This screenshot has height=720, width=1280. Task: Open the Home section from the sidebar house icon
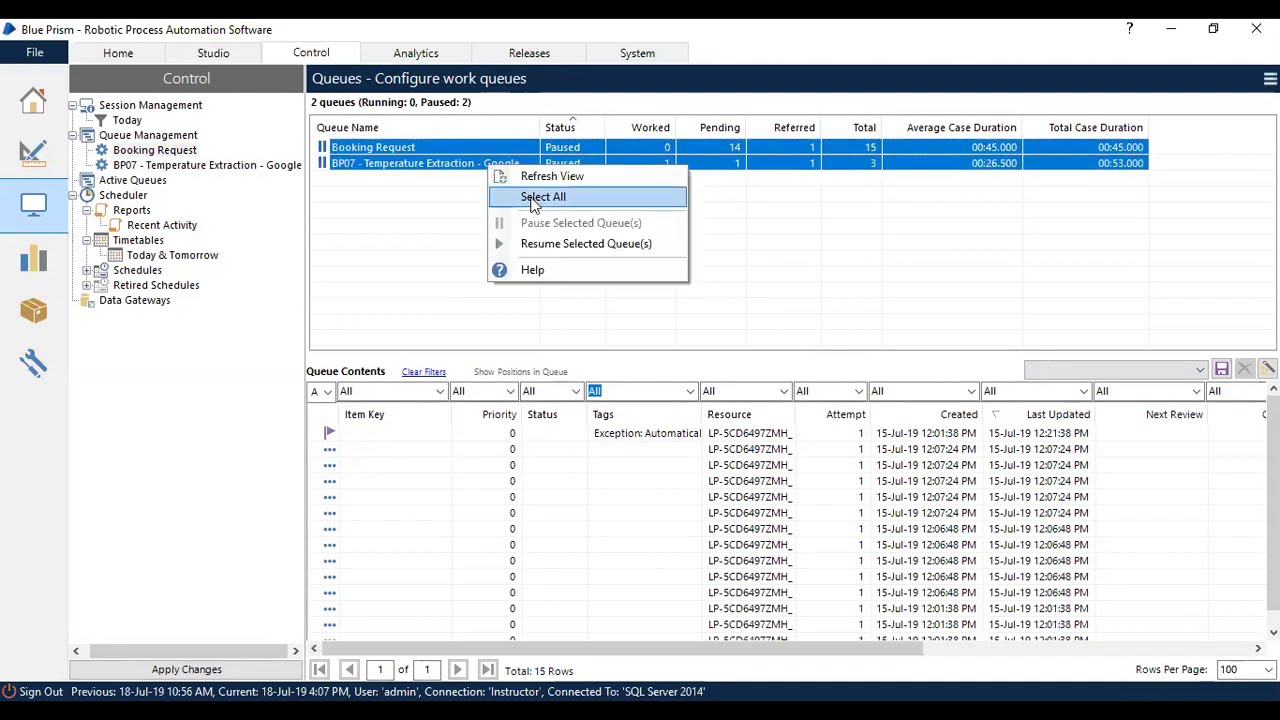click(33, 100)
